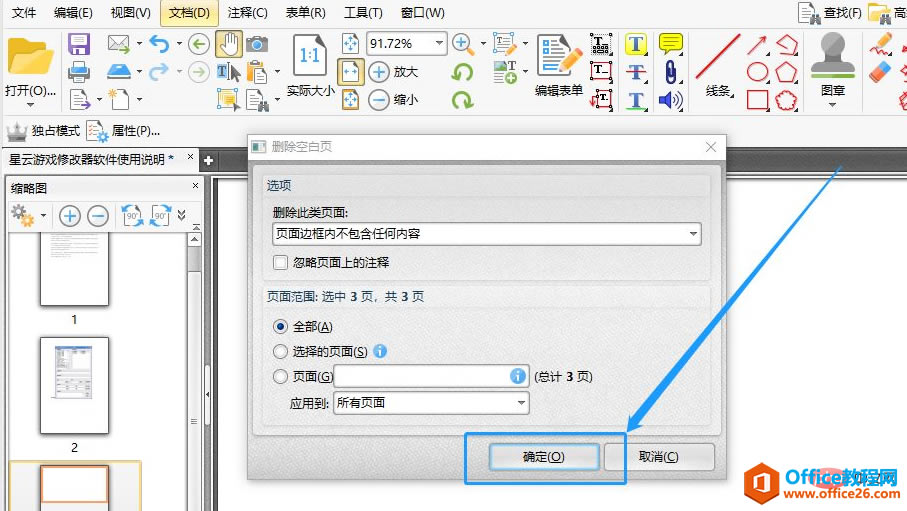Open the 视图(V) menu
This screenshot has width=907, height=511.
131,13
